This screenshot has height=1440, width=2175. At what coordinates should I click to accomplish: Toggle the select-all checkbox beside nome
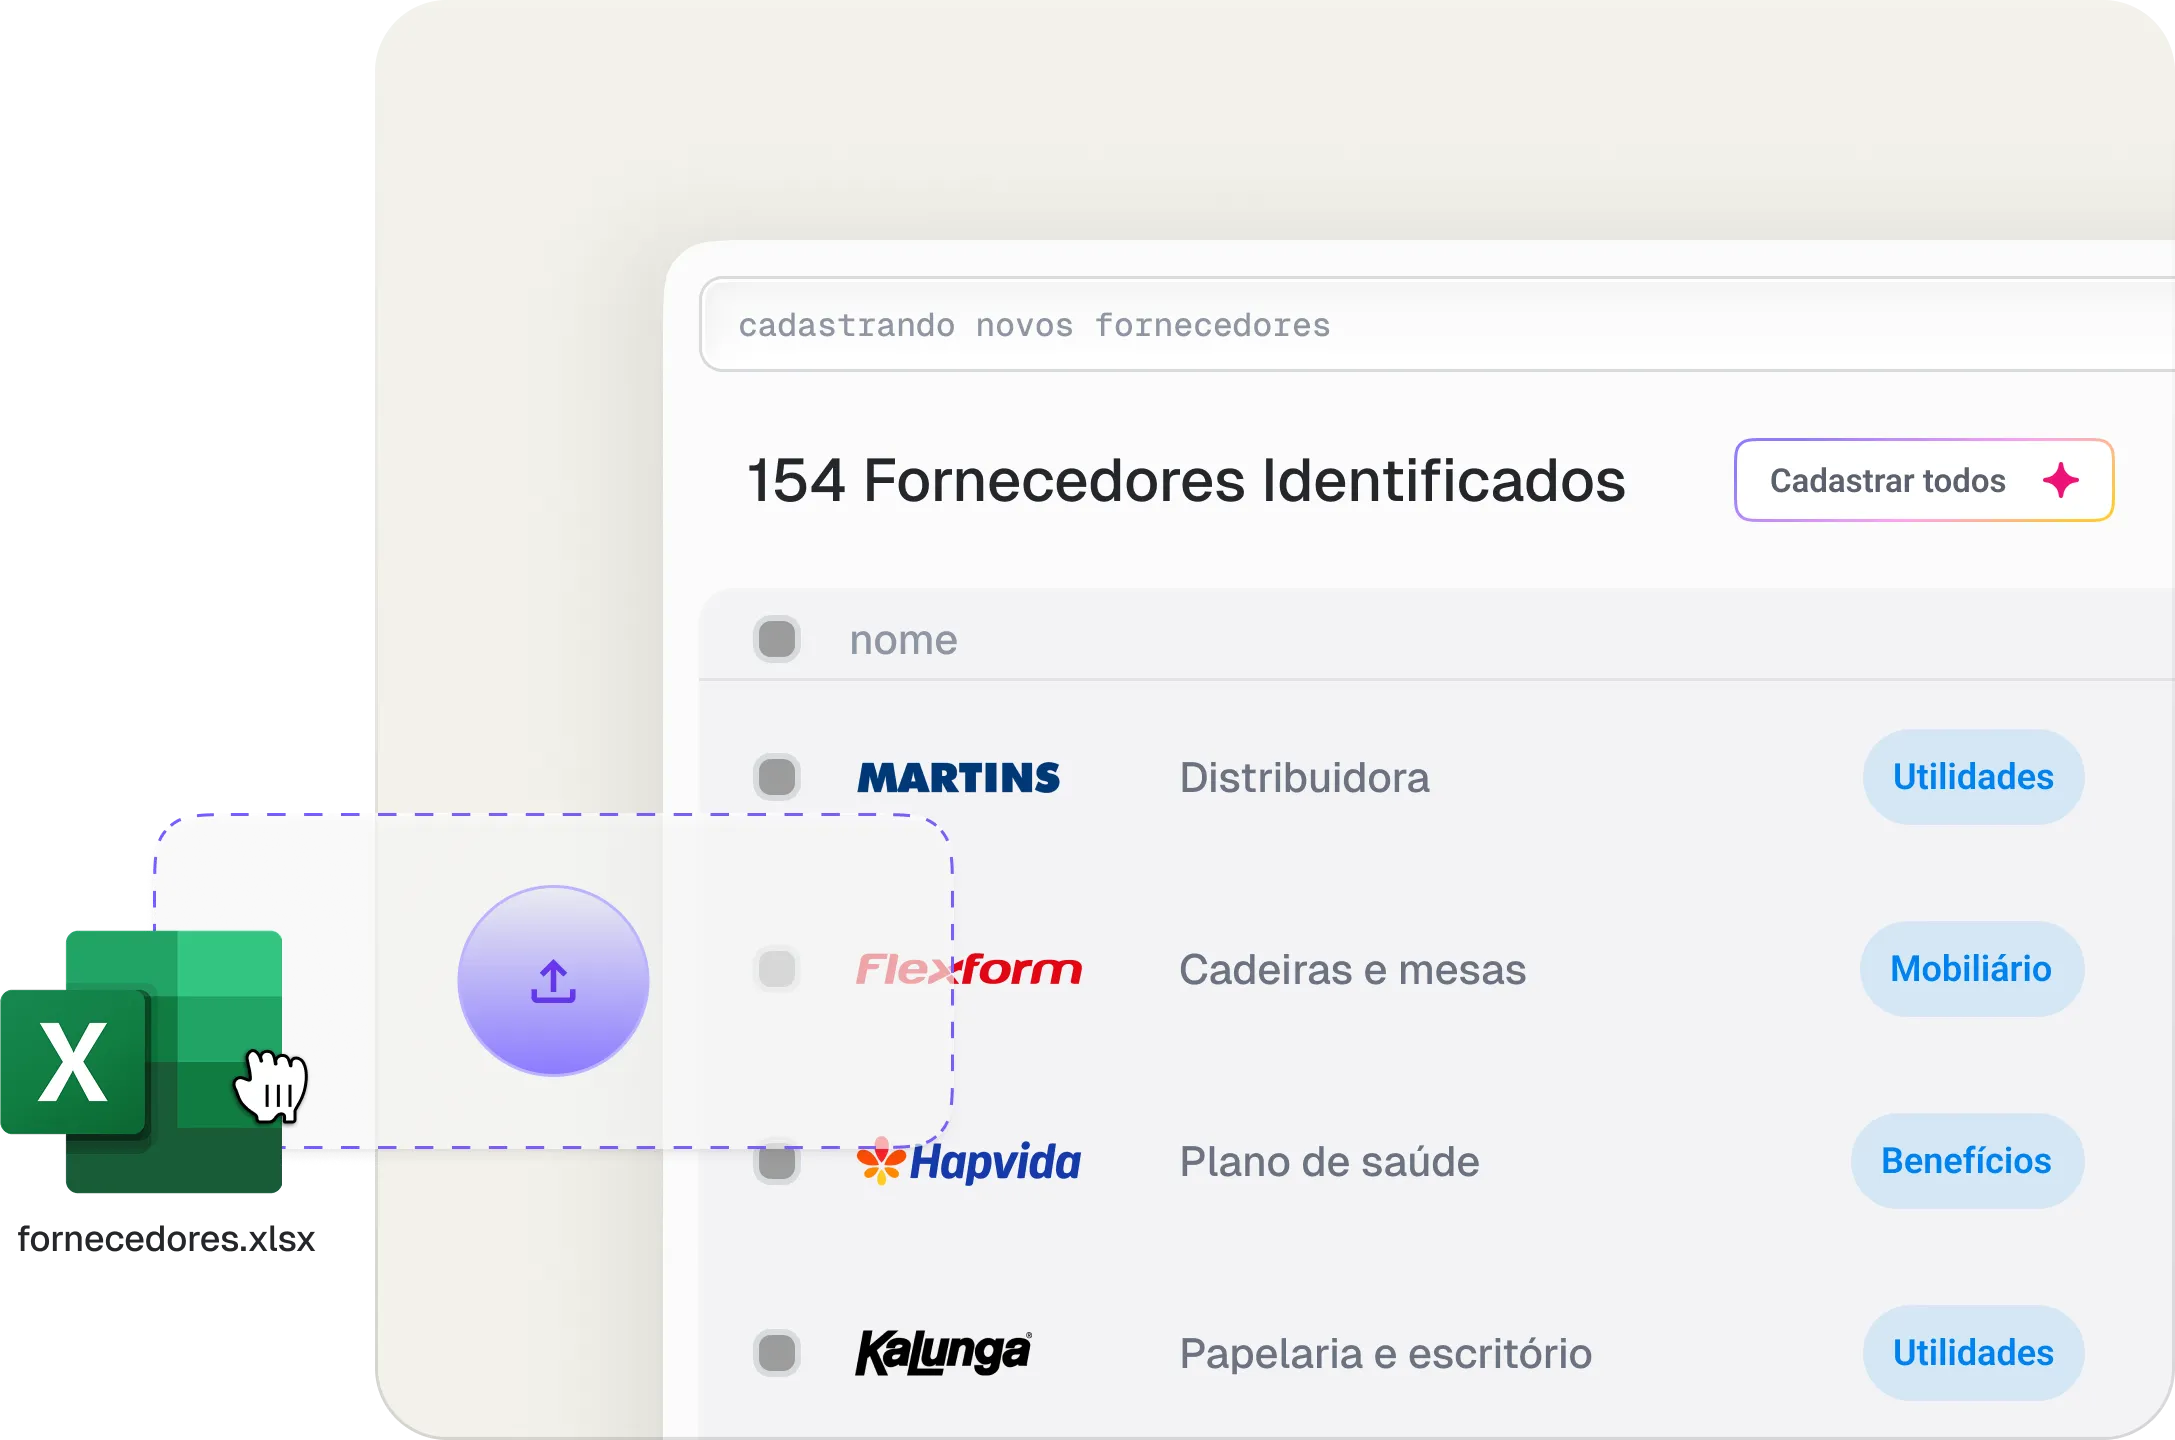coord(777,639)
